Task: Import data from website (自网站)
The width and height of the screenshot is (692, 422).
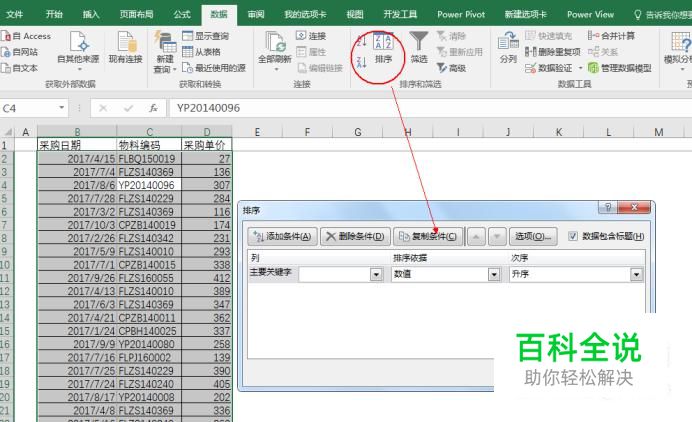Action: [x=20, y=52]
